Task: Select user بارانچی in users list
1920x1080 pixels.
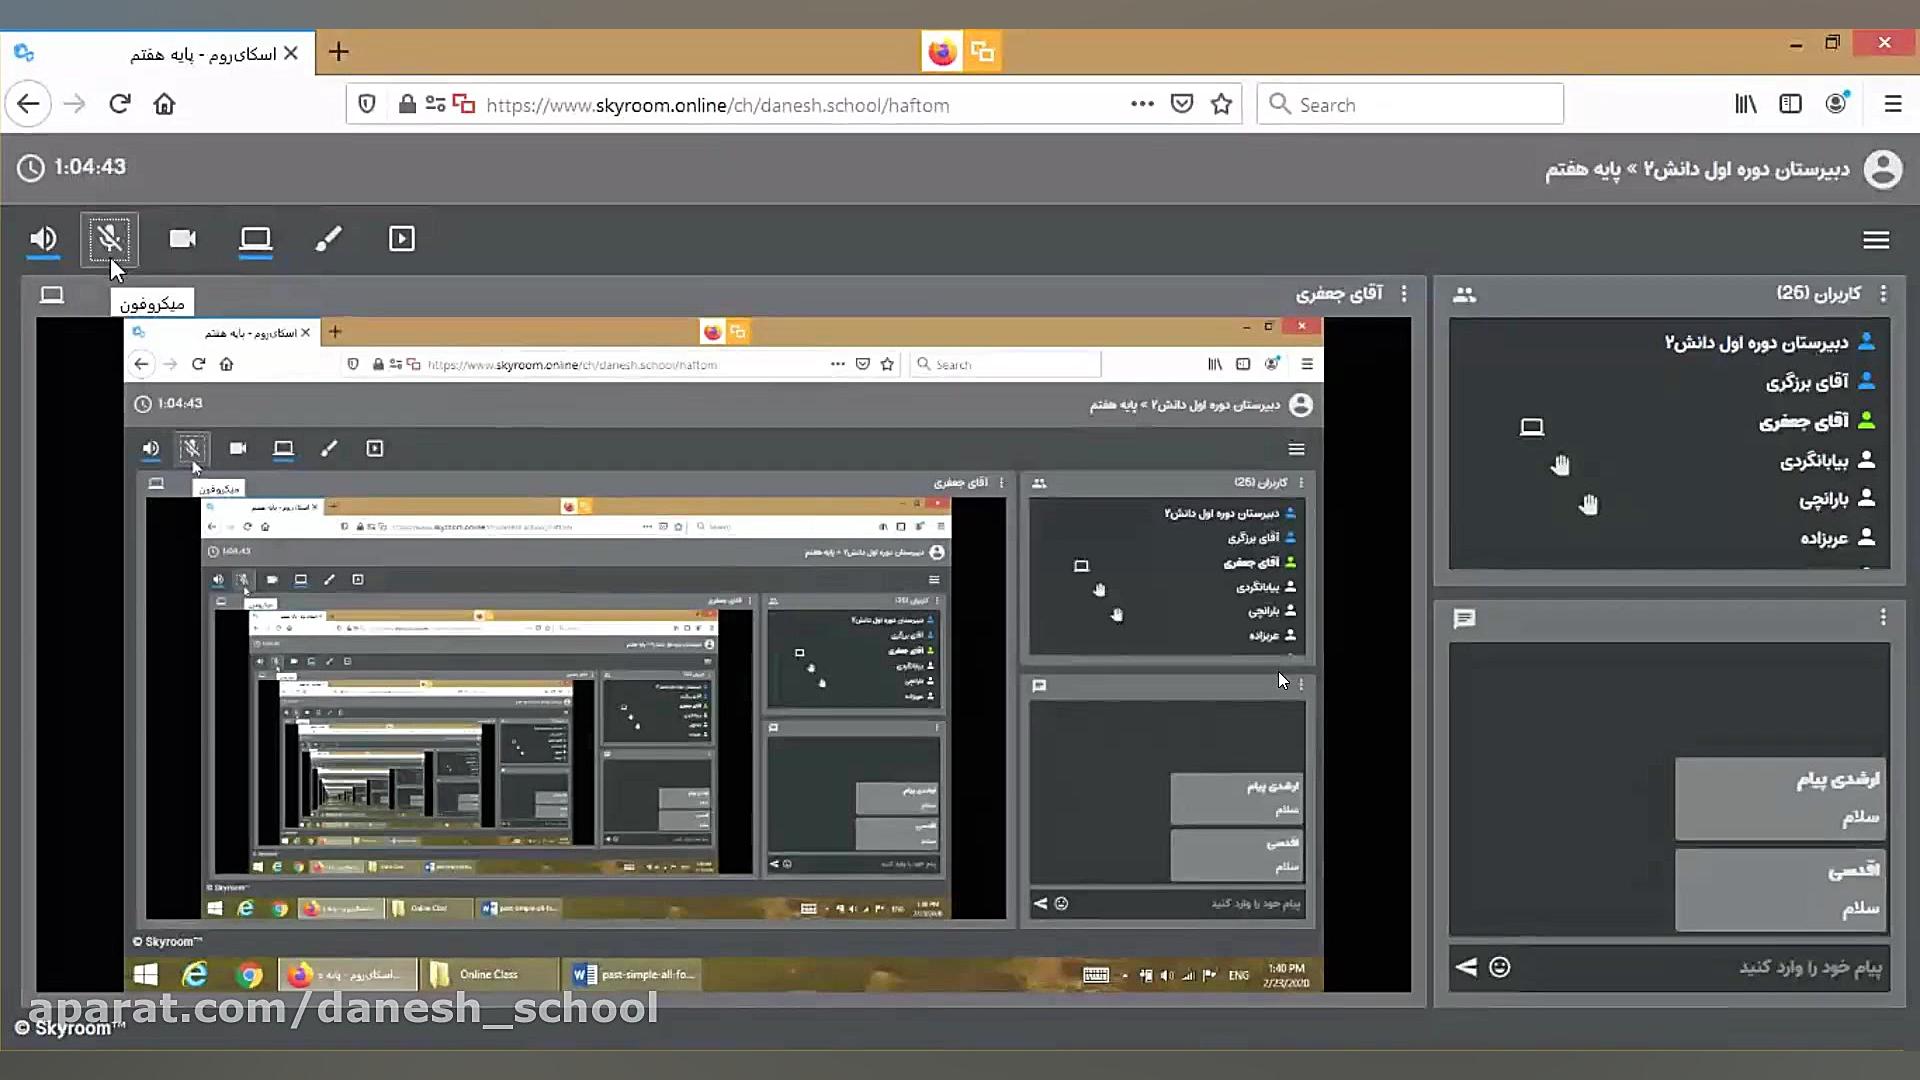Action: pos(1823,499)
